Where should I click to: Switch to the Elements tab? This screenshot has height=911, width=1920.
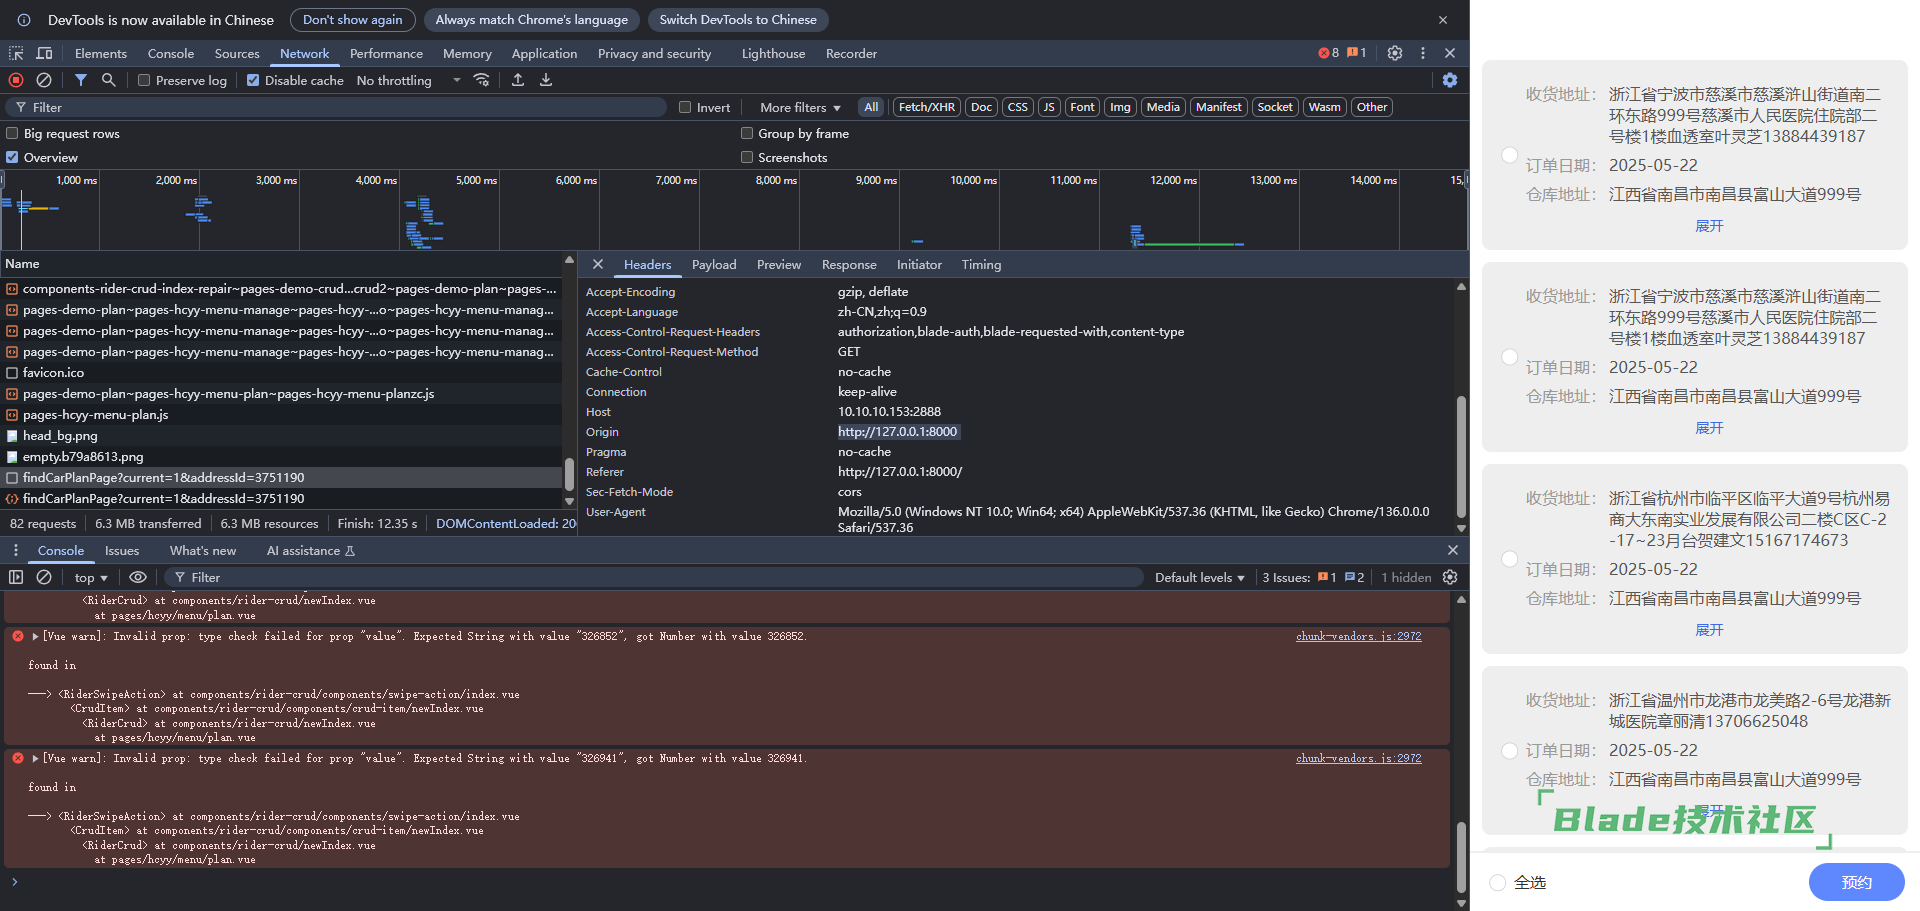(x=101, y=53)
